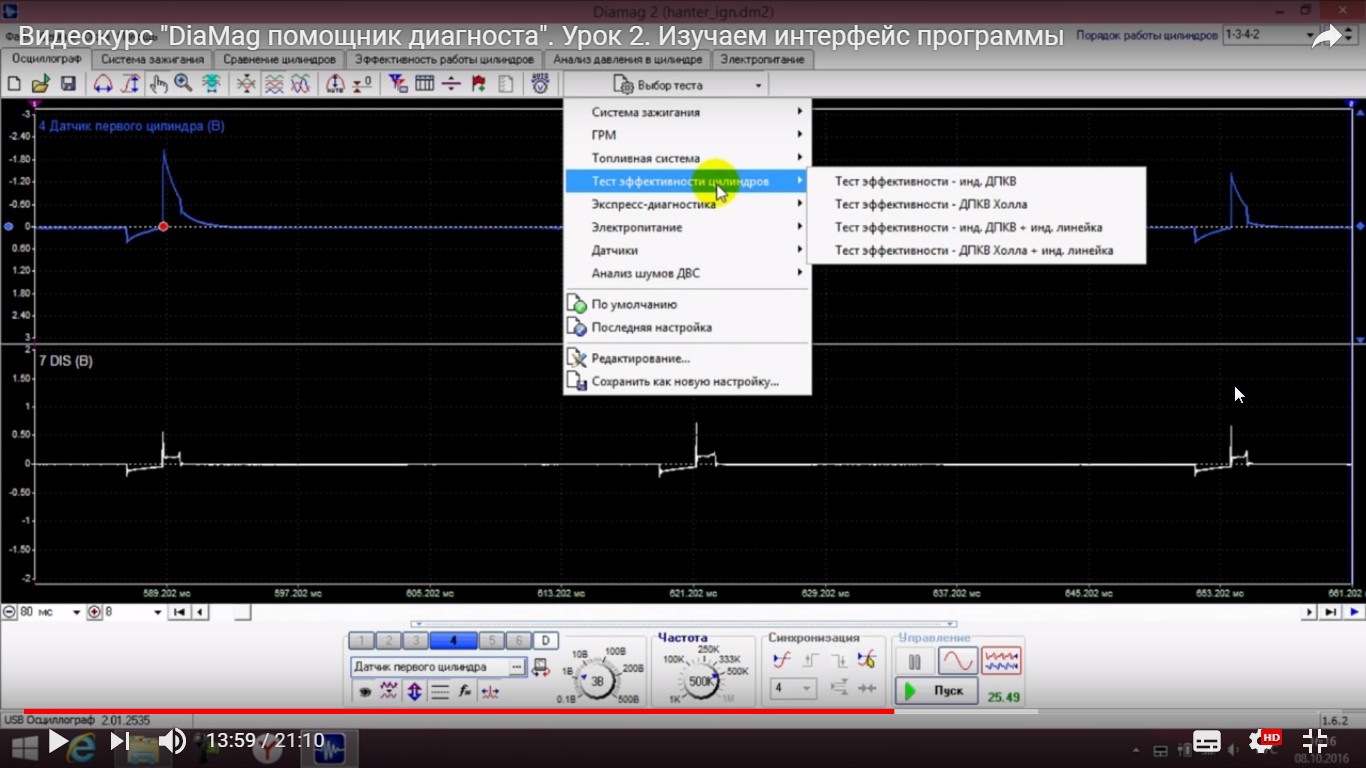Click the zero-level reset icon
This screenshot has height=768, width=1366.
[x=363, y=85]
